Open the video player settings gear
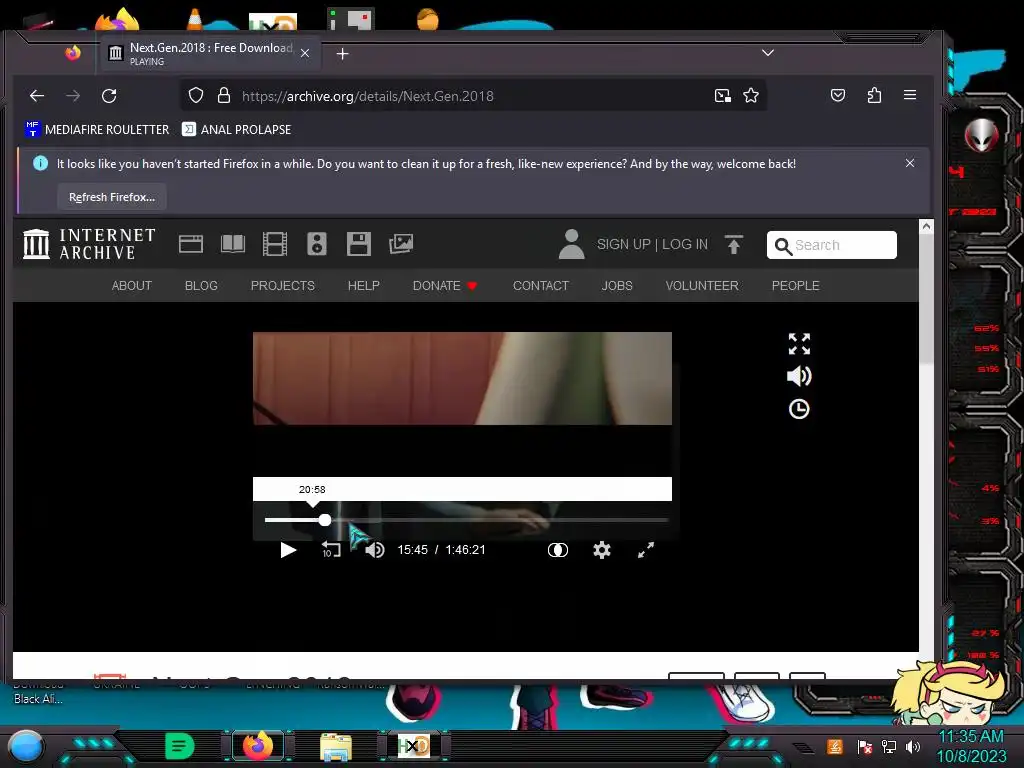The image size is (1024, 768). coord(601,551)
